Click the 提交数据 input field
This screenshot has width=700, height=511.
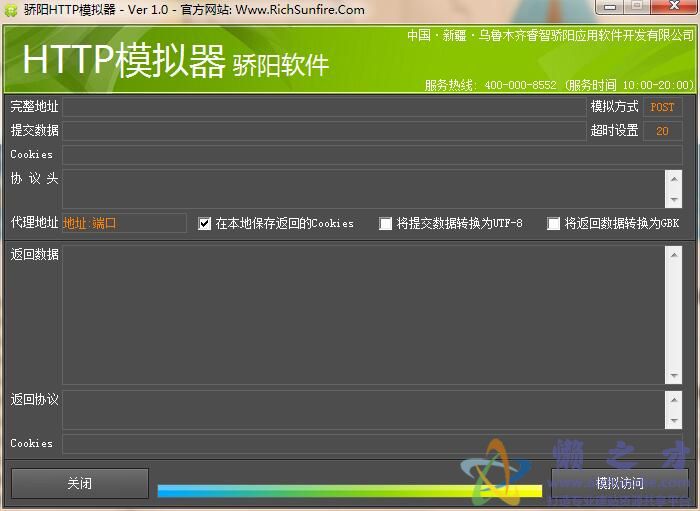pyautogui.click(x=324, y=131)
